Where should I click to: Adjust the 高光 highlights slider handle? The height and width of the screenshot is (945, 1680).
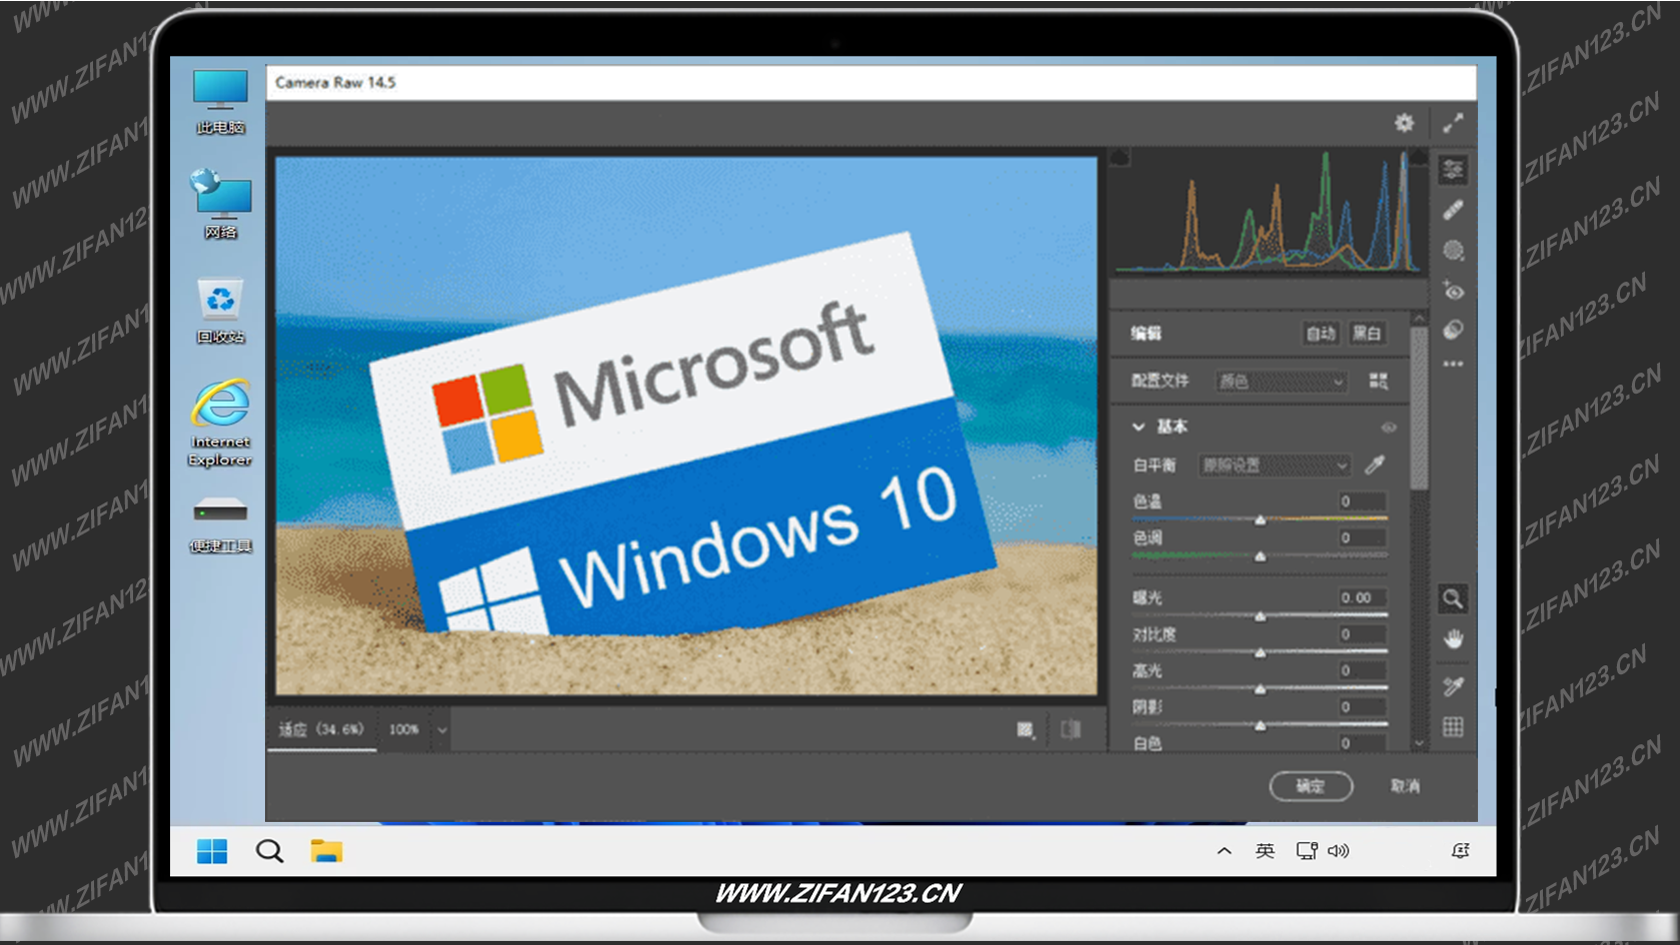click(x=1260, y=689)
